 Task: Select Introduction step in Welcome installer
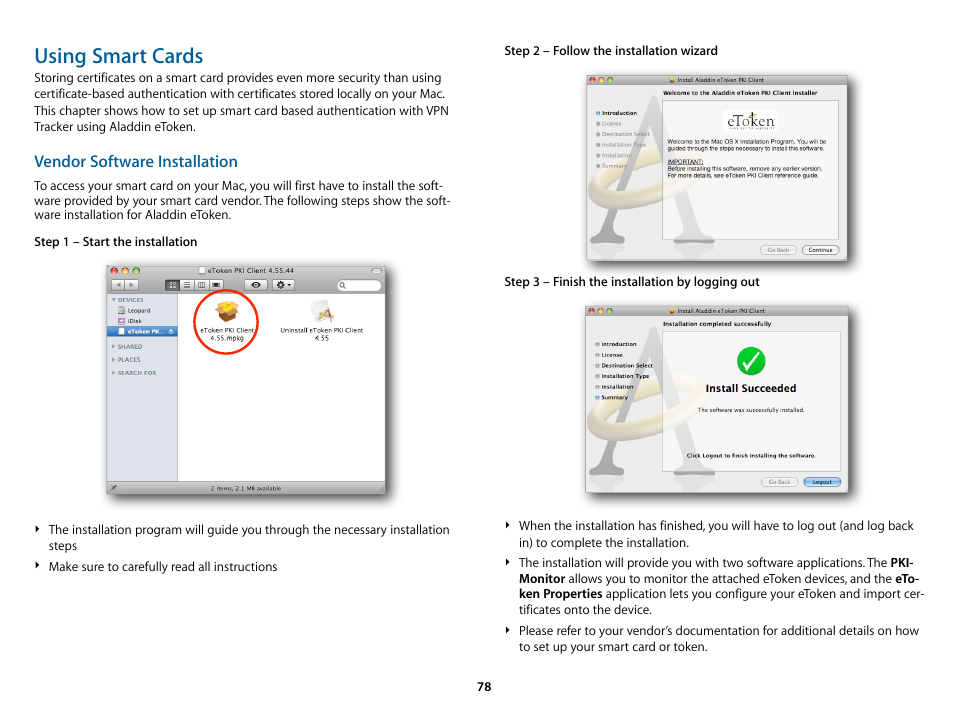pos(616,113)
